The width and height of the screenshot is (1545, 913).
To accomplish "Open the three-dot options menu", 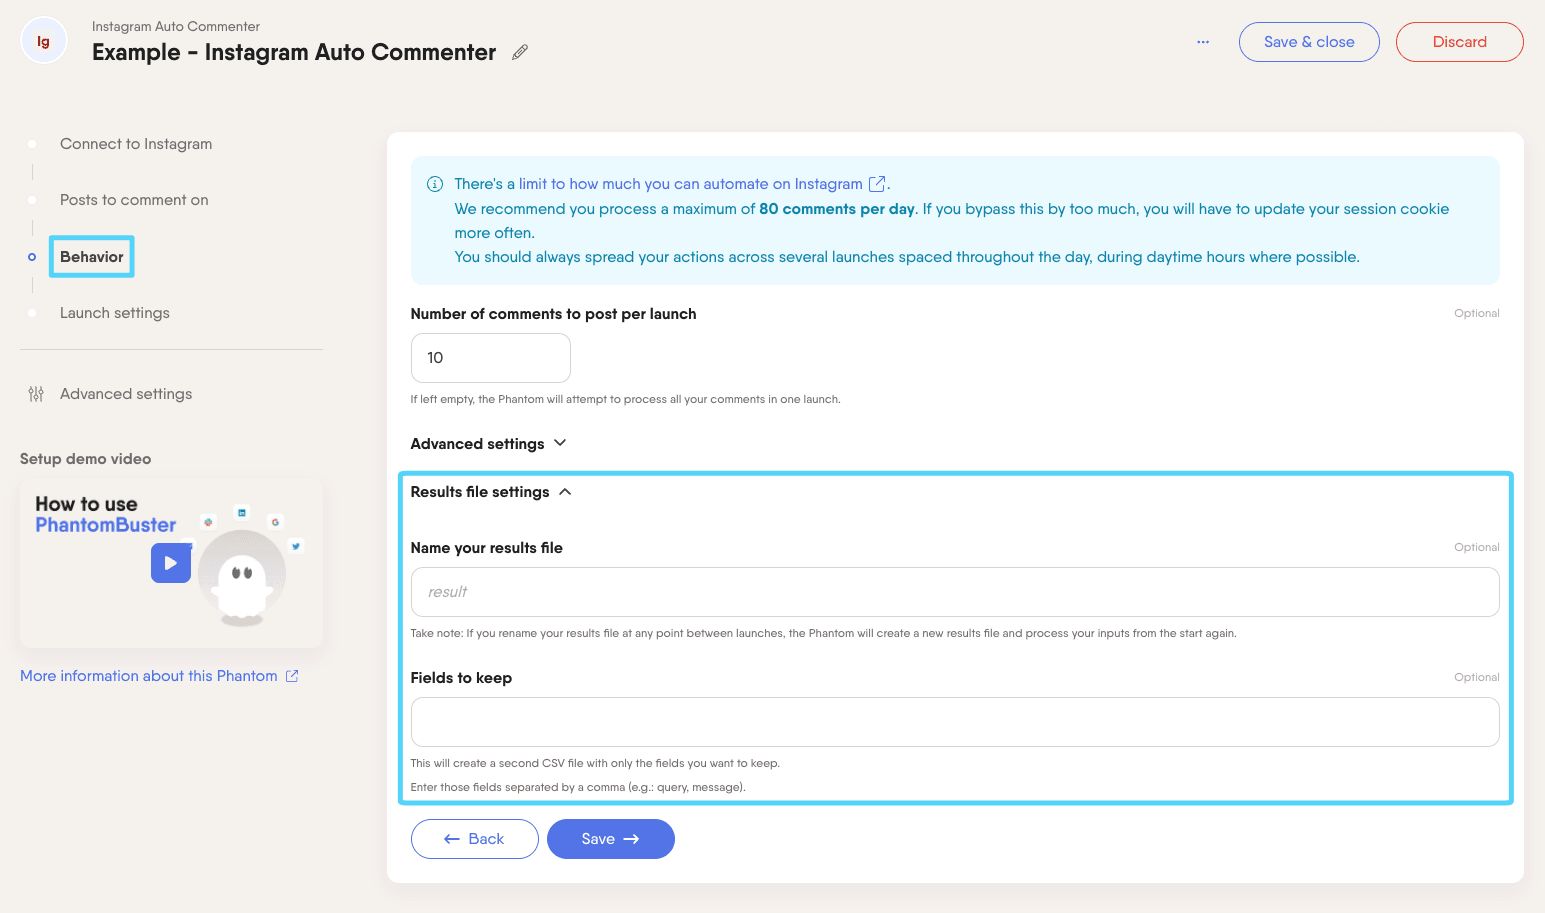I will tap(1203, 42).
